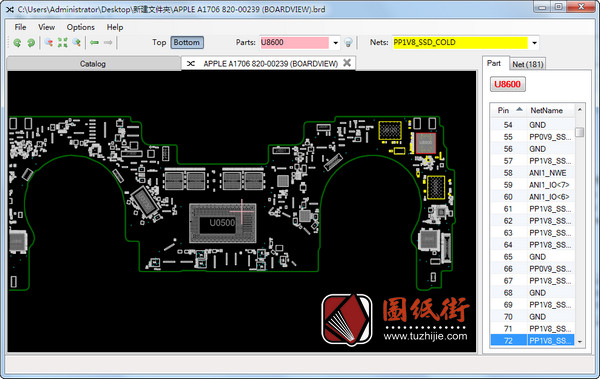Select pin 66 PP0V9_SS row

(533, 269)
